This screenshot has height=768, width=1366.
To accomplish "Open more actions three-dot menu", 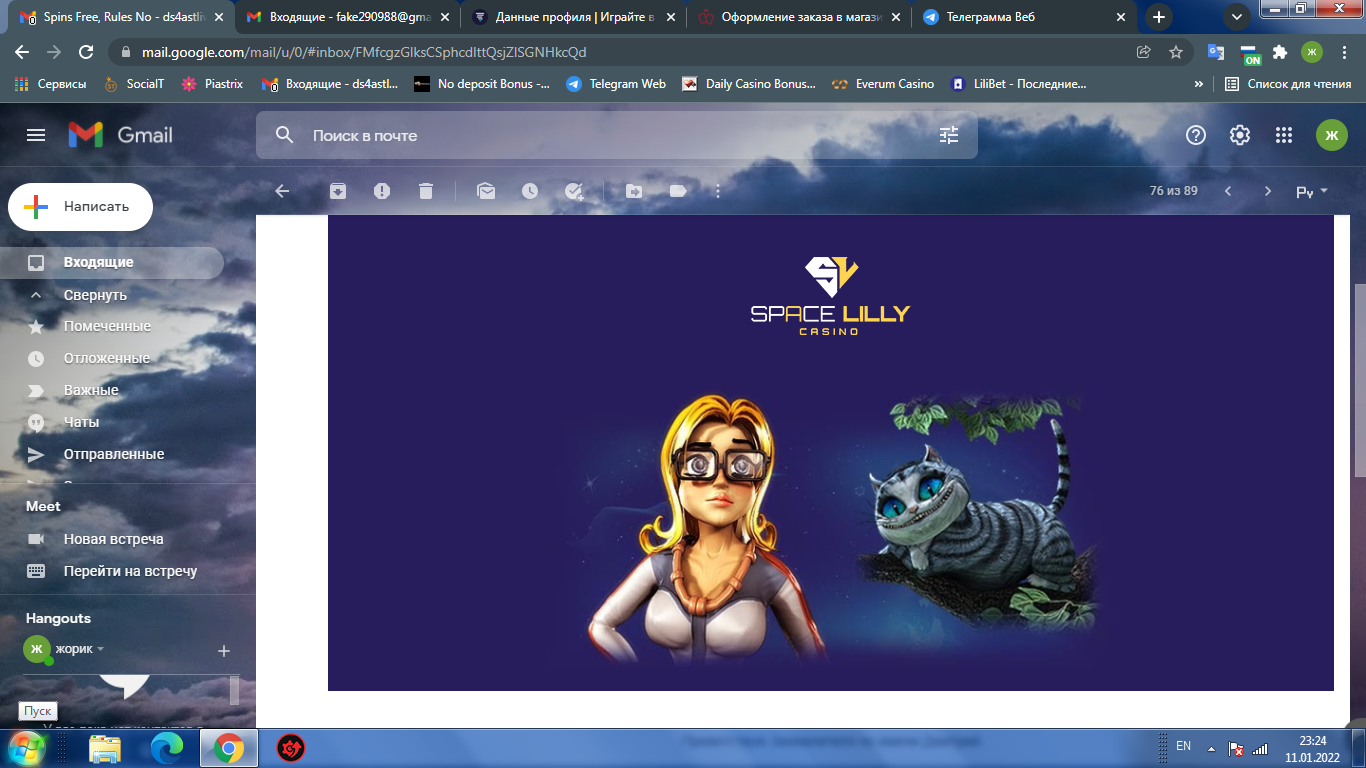I will (718, 191).
